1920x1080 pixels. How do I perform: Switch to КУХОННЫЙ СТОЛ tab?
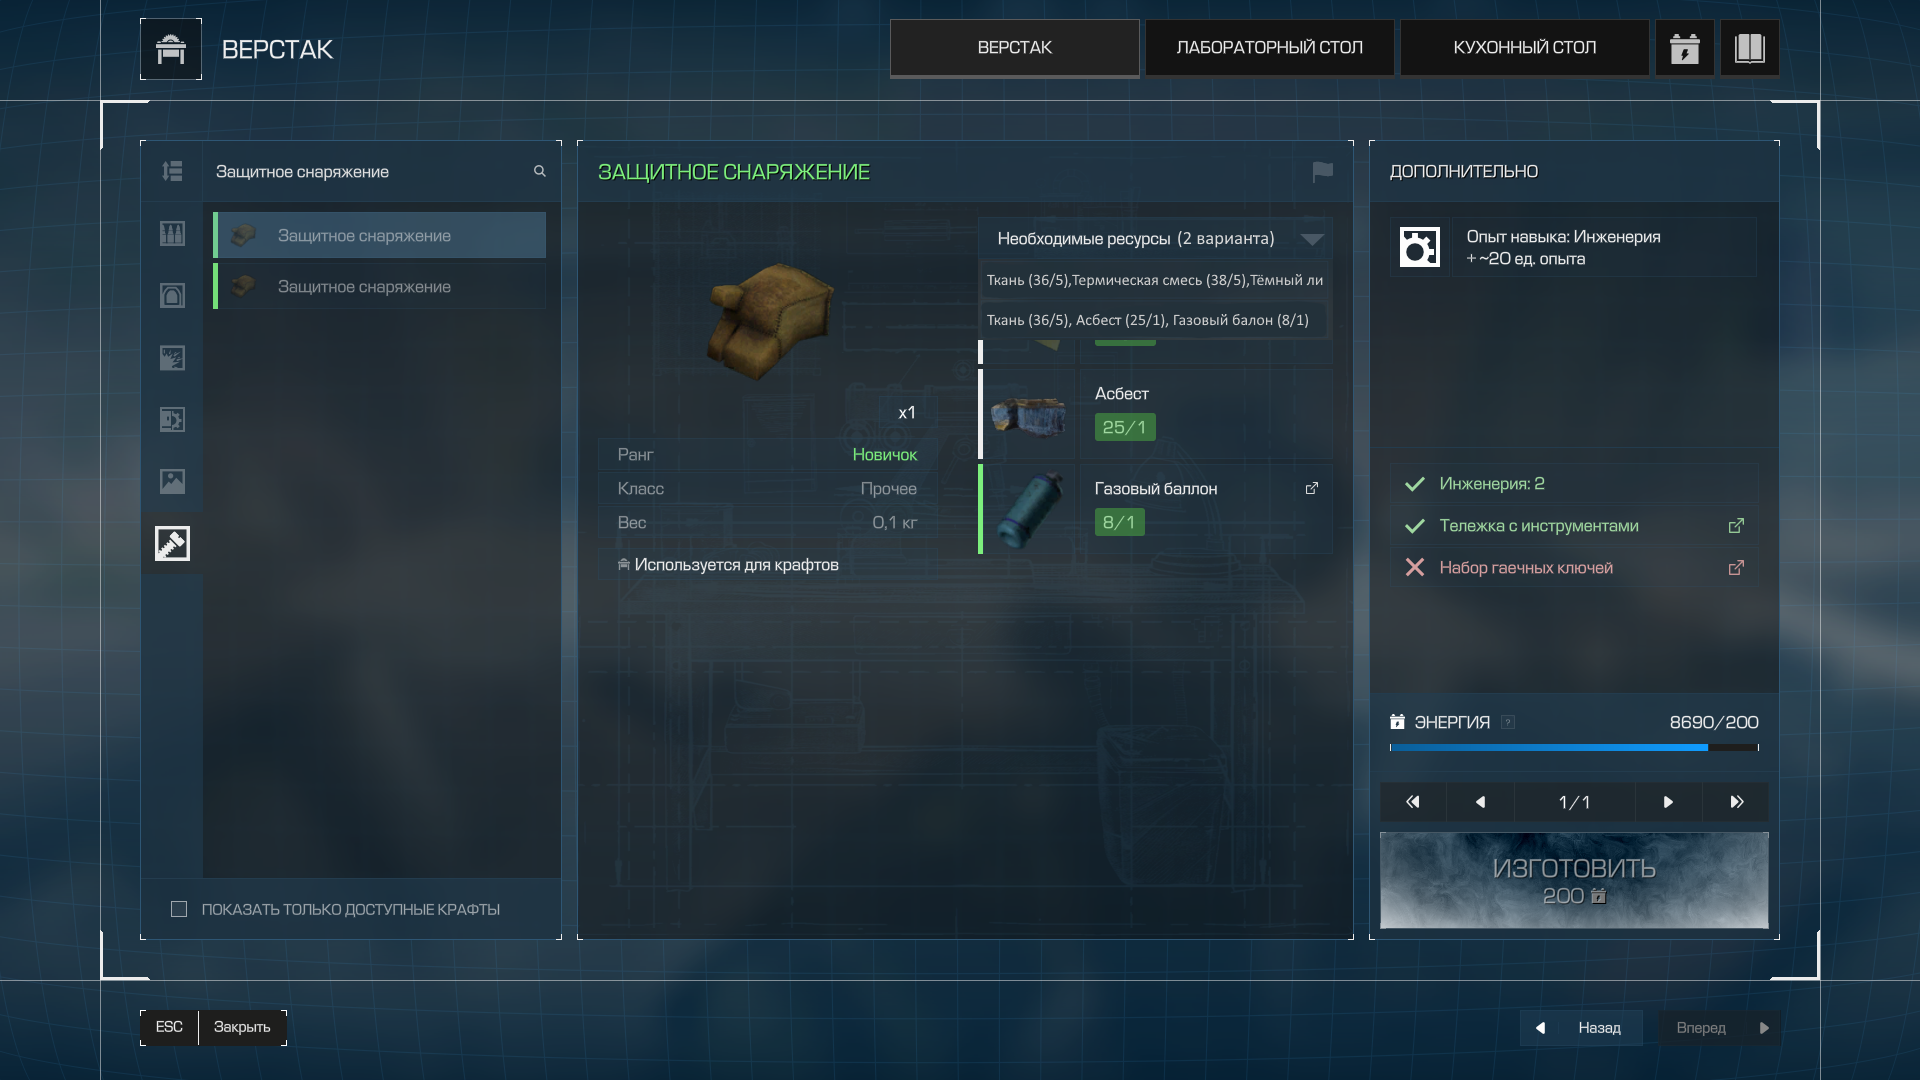(x=1524, y=48)
